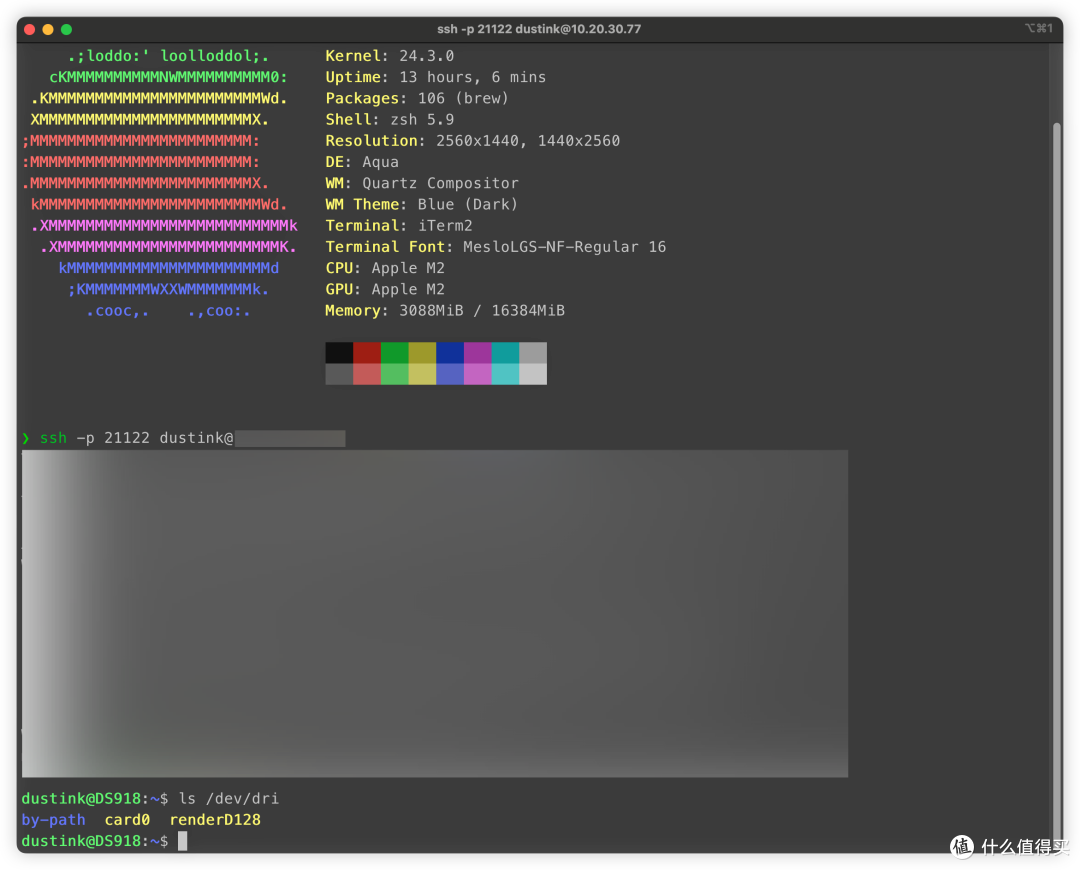Click the ⌥⌘1 shortcut indicator in title bar
Viewport: 1080px width, 870px height.
(1038, 28)
